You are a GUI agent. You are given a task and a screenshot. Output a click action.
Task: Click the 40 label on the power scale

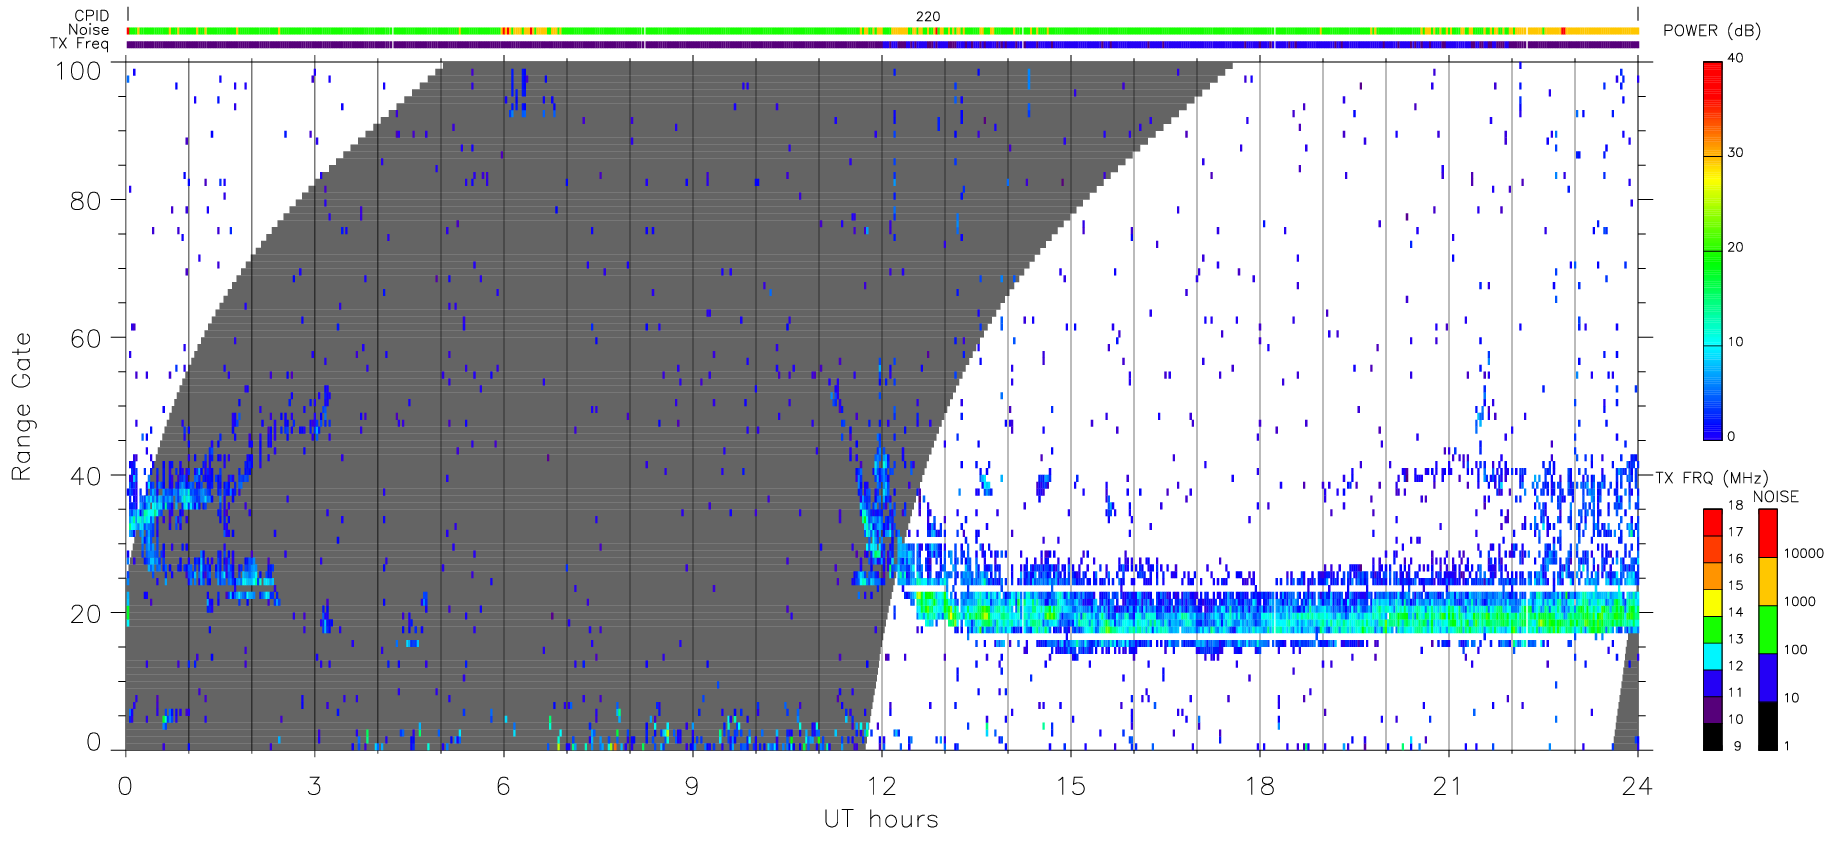(1735, 58)
